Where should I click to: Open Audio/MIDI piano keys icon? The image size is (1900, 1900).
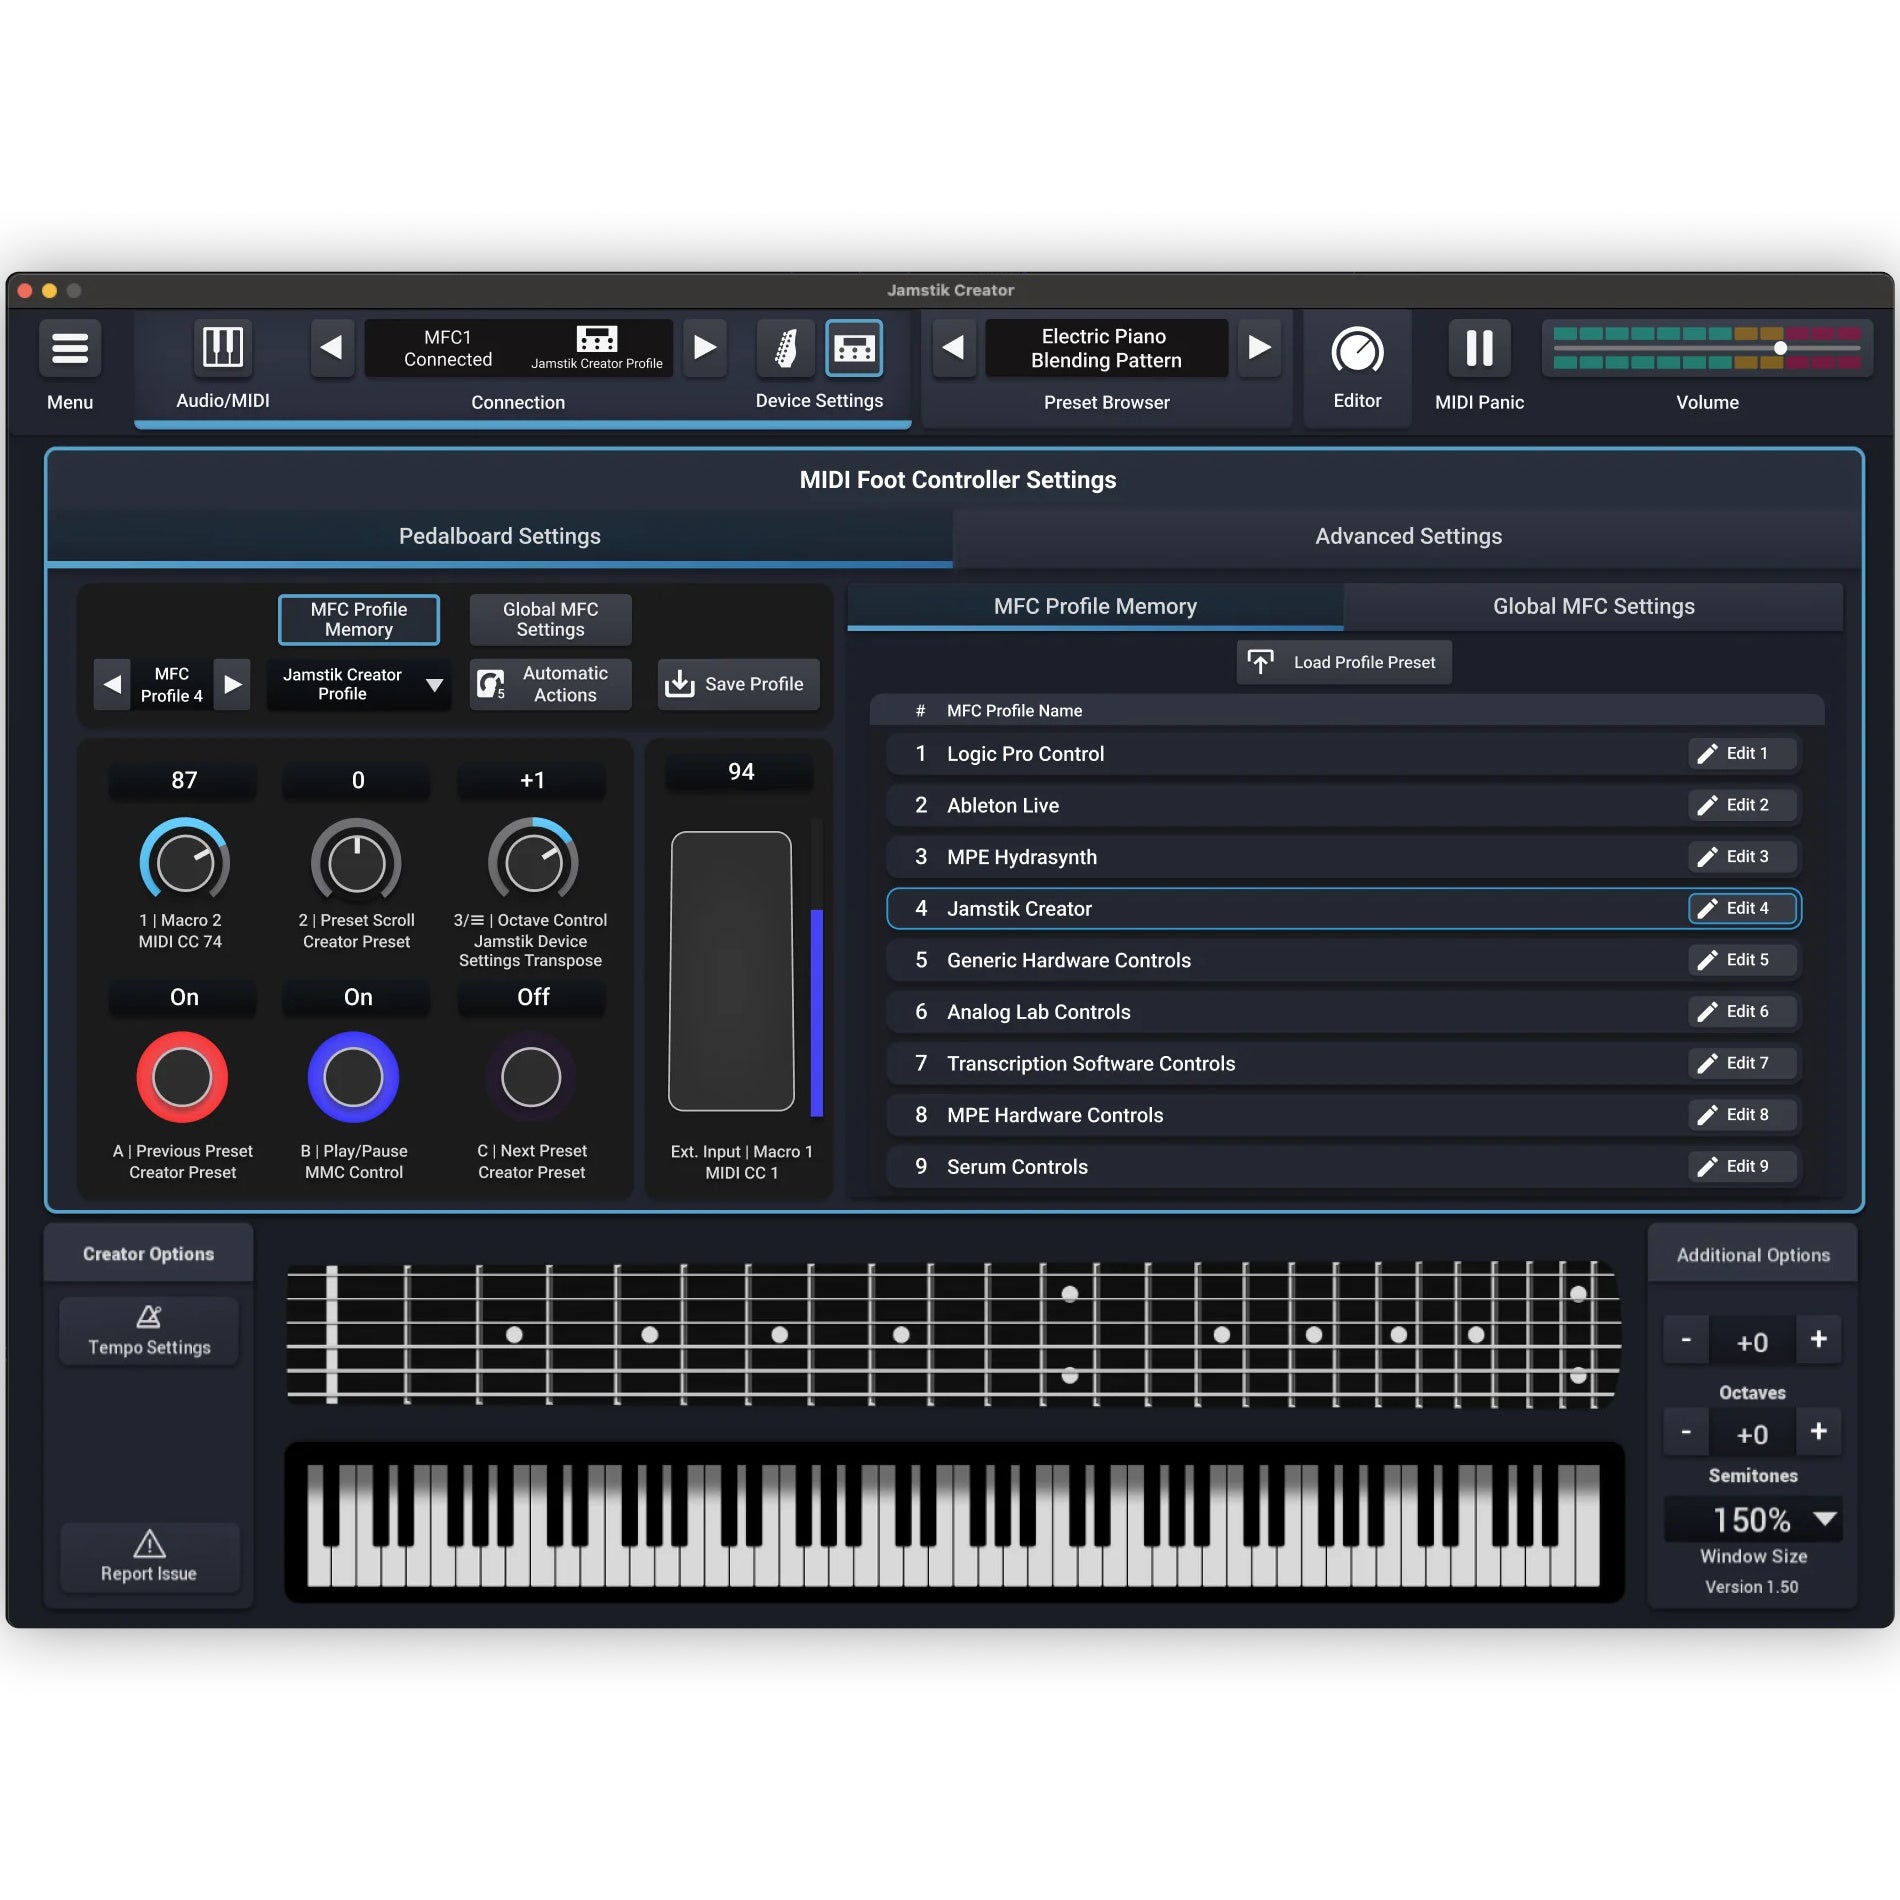222,348
